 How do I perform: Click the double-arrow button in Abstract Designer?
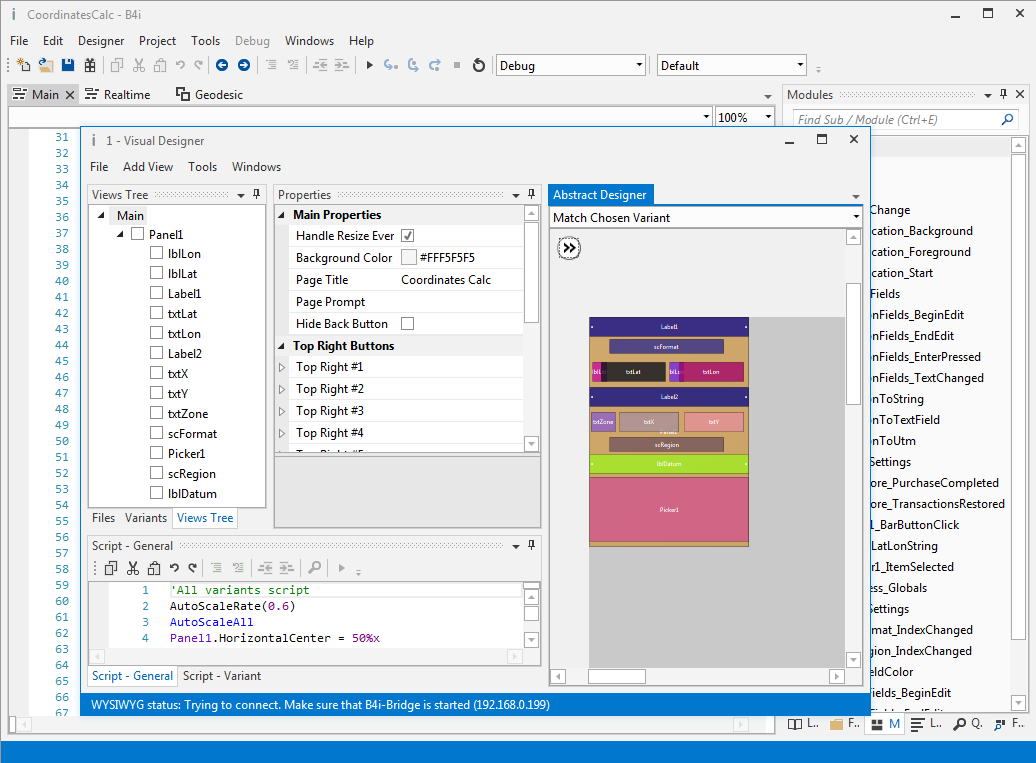tap(569, 248)
